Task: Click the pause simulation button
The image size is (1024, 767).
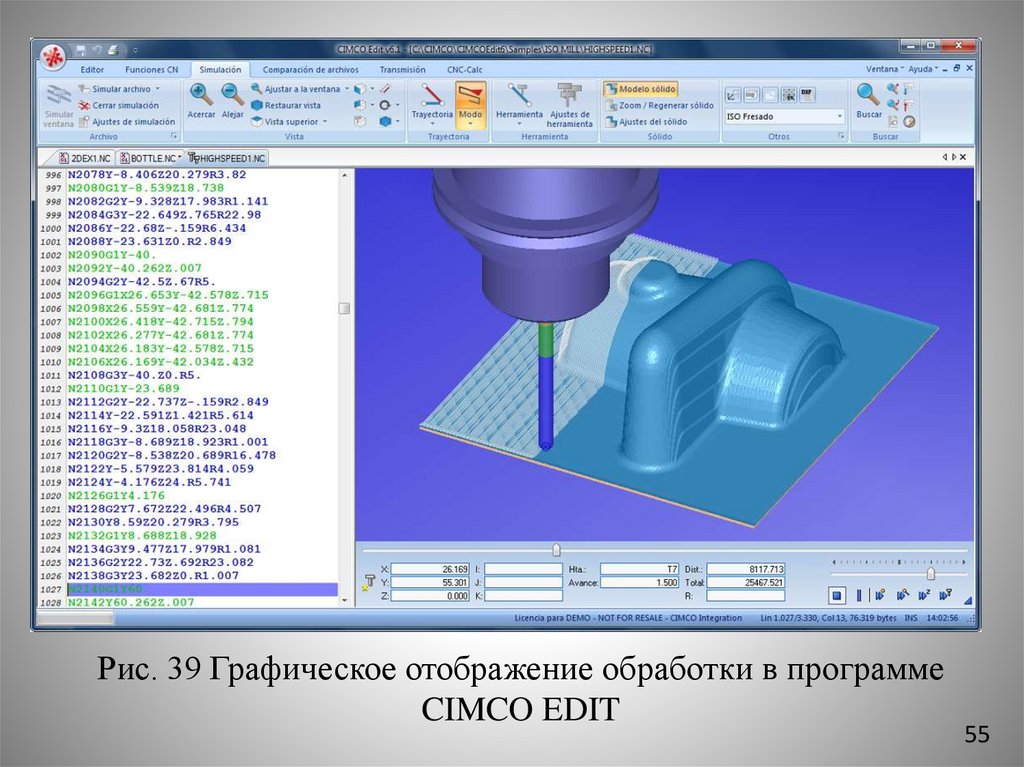Action: click(859, 595)
